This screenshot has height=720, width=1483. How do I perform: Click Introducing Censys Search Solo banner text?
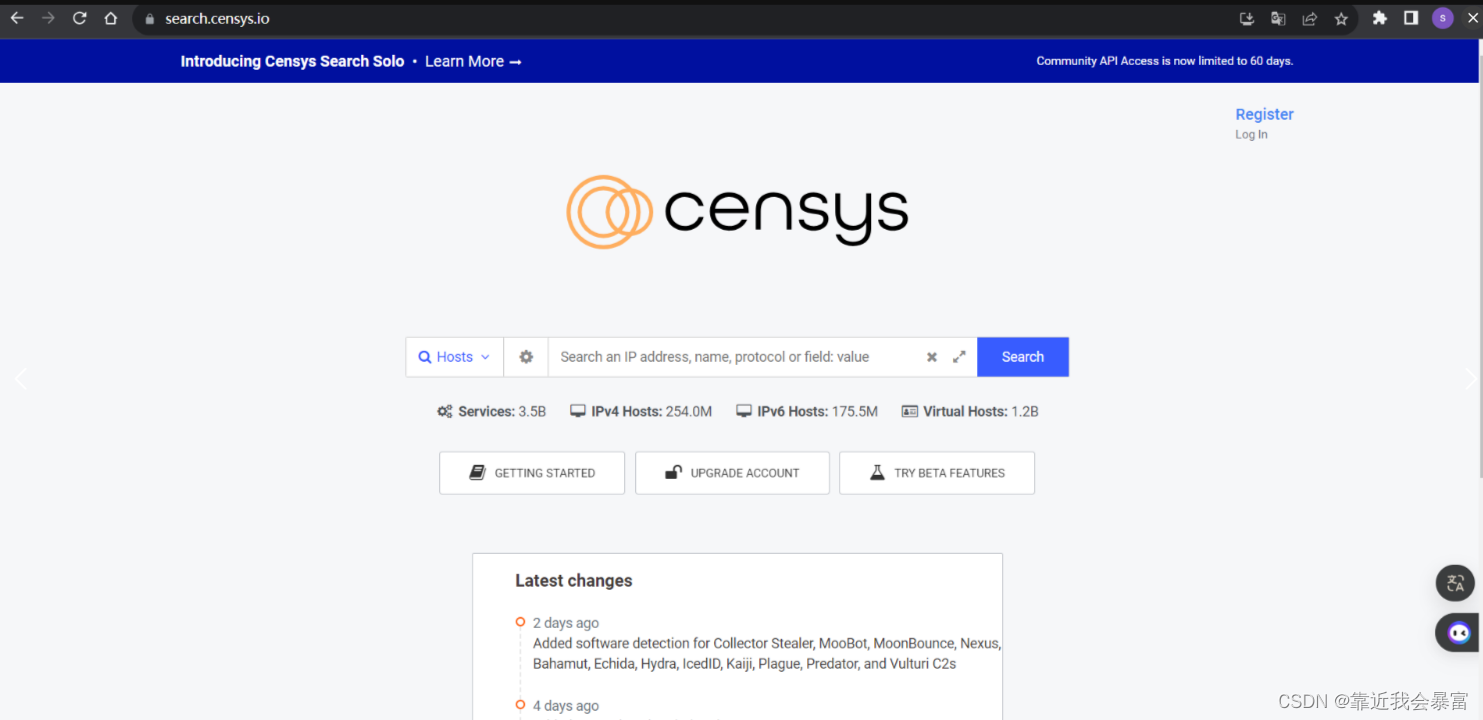tap(292, 61)
